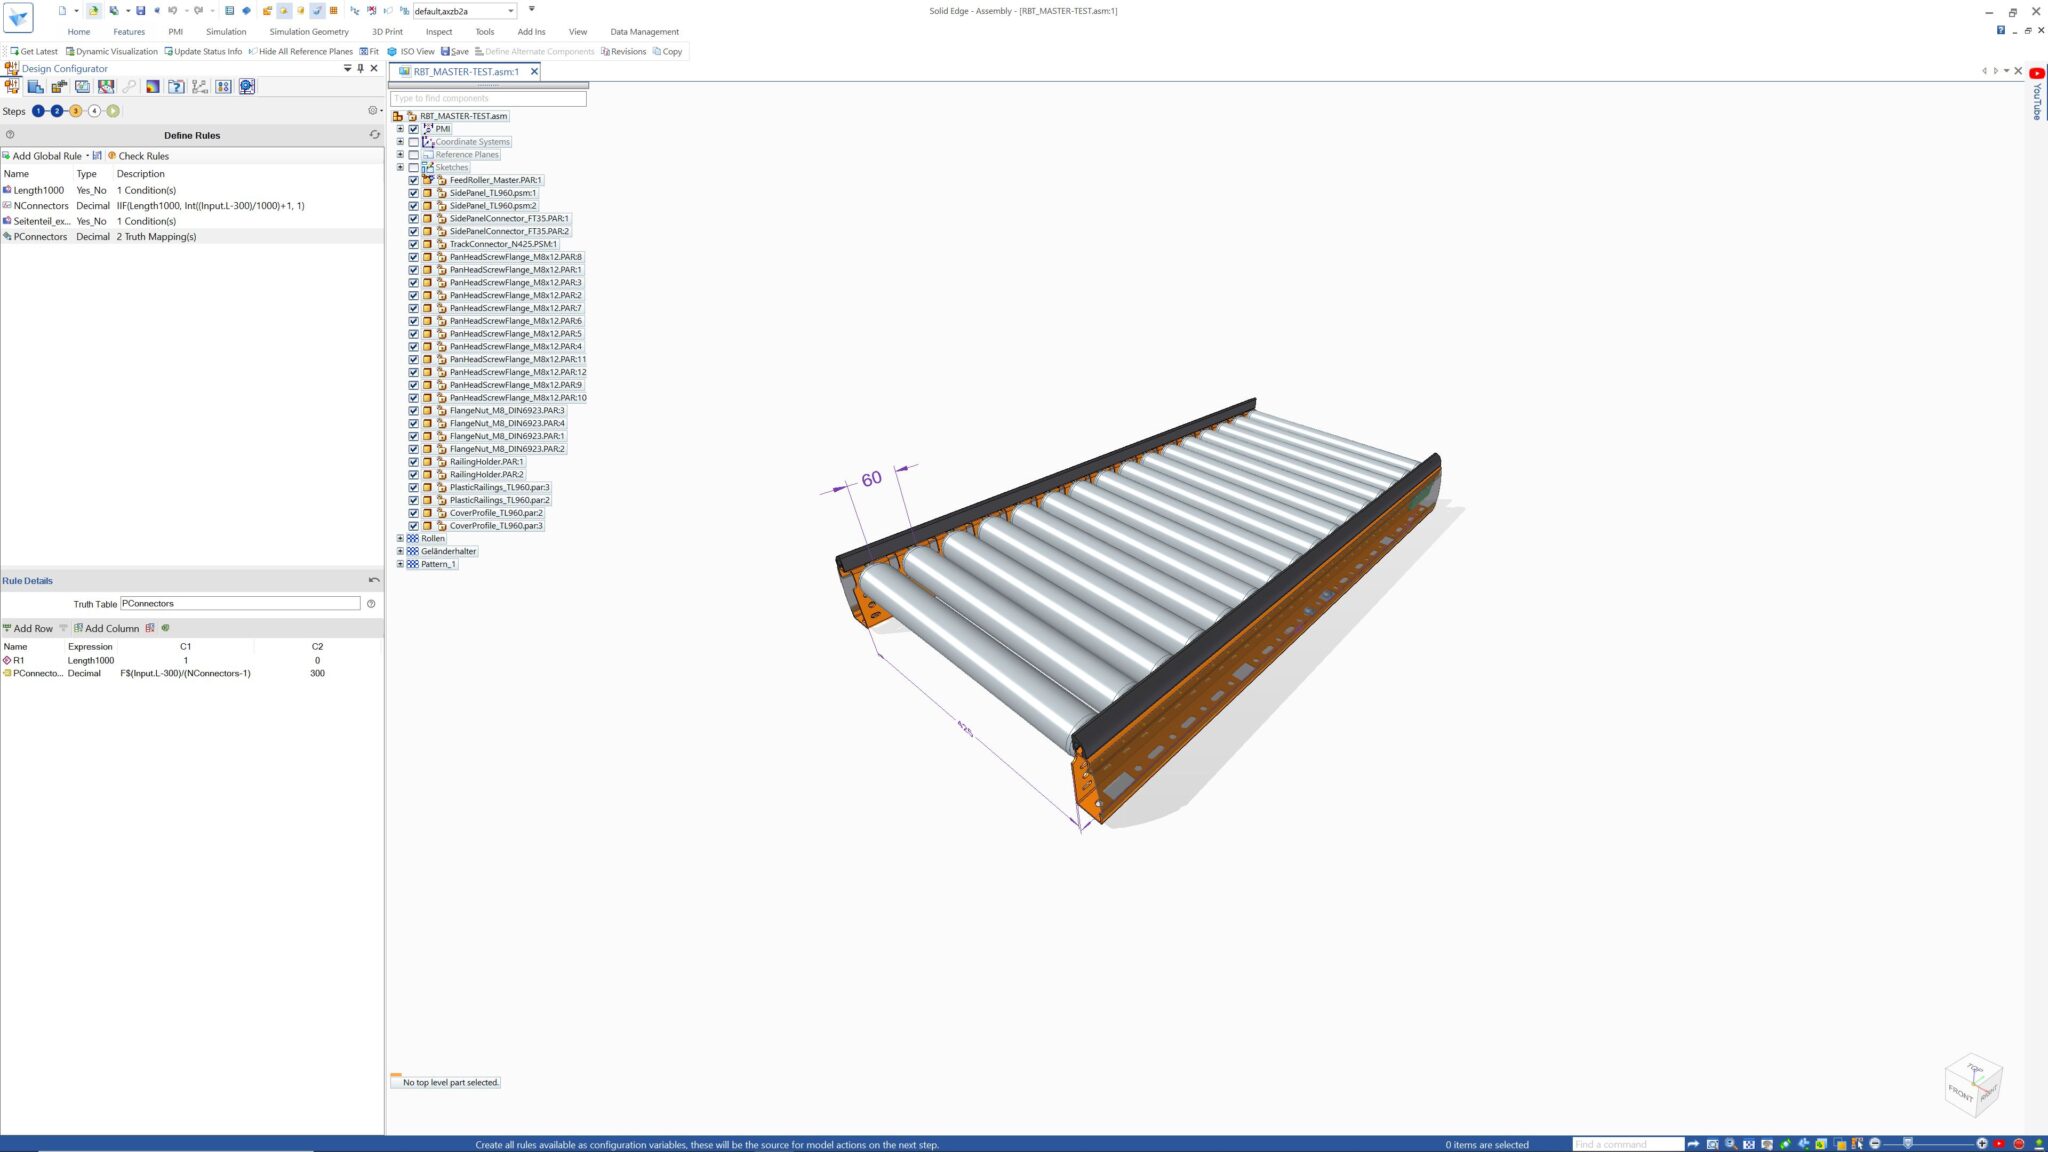Open the Add Global Rule dropdown arrow
2048x1152 pixels.
tap(87, 156)
